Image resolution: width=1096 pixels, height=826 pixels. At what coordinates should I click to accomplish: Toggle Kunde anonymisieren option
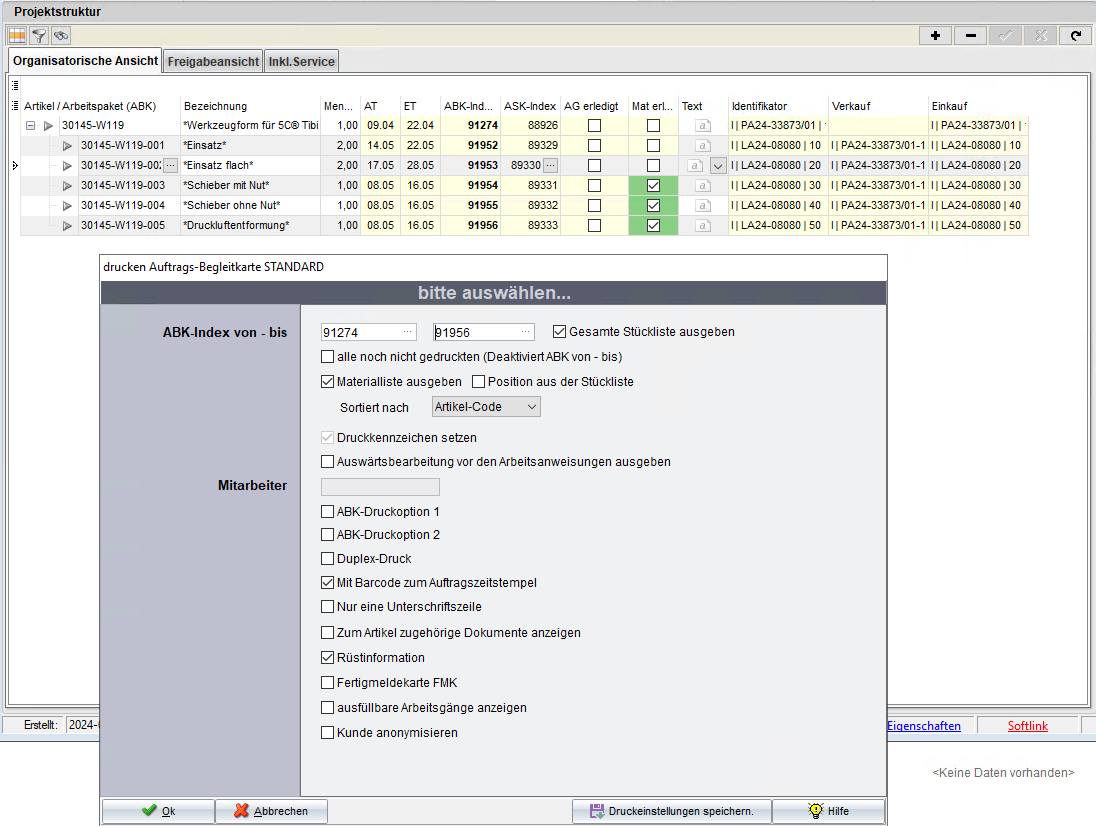pos(327,733)
